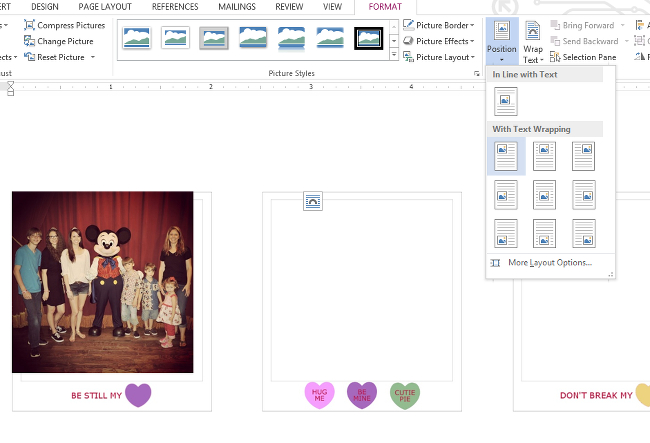Click Send Backward
650x443 pixels.
click(585, 41)
